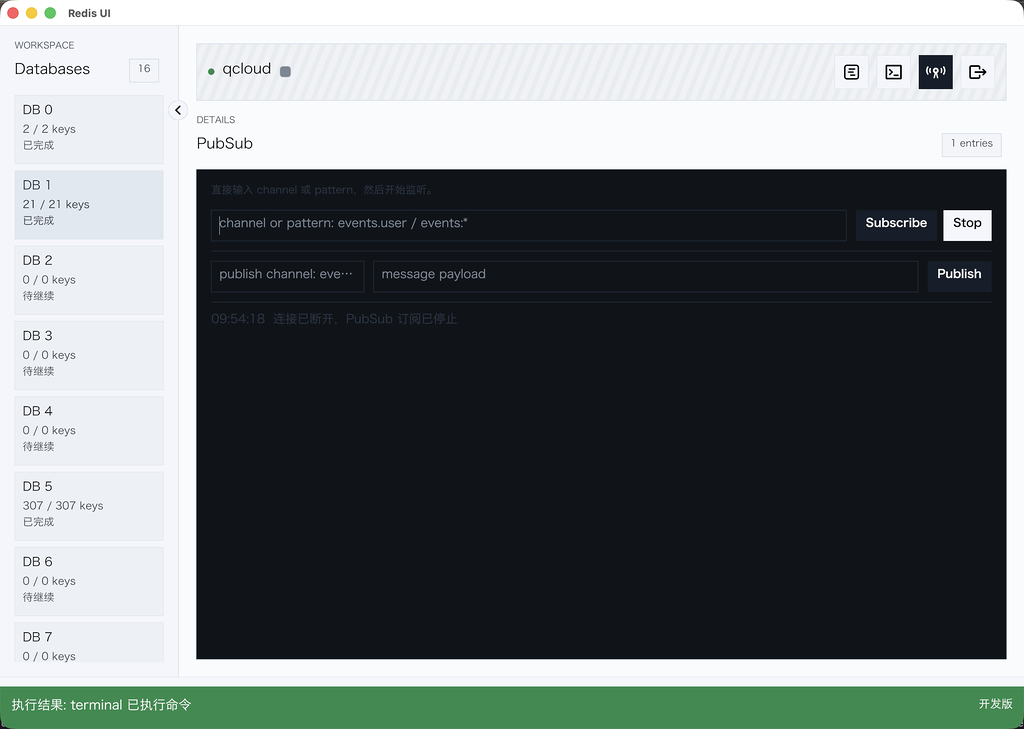This screenshot has height=729, width=1024.
Task: Select DB 3 database entry
Action: point(89,354)
